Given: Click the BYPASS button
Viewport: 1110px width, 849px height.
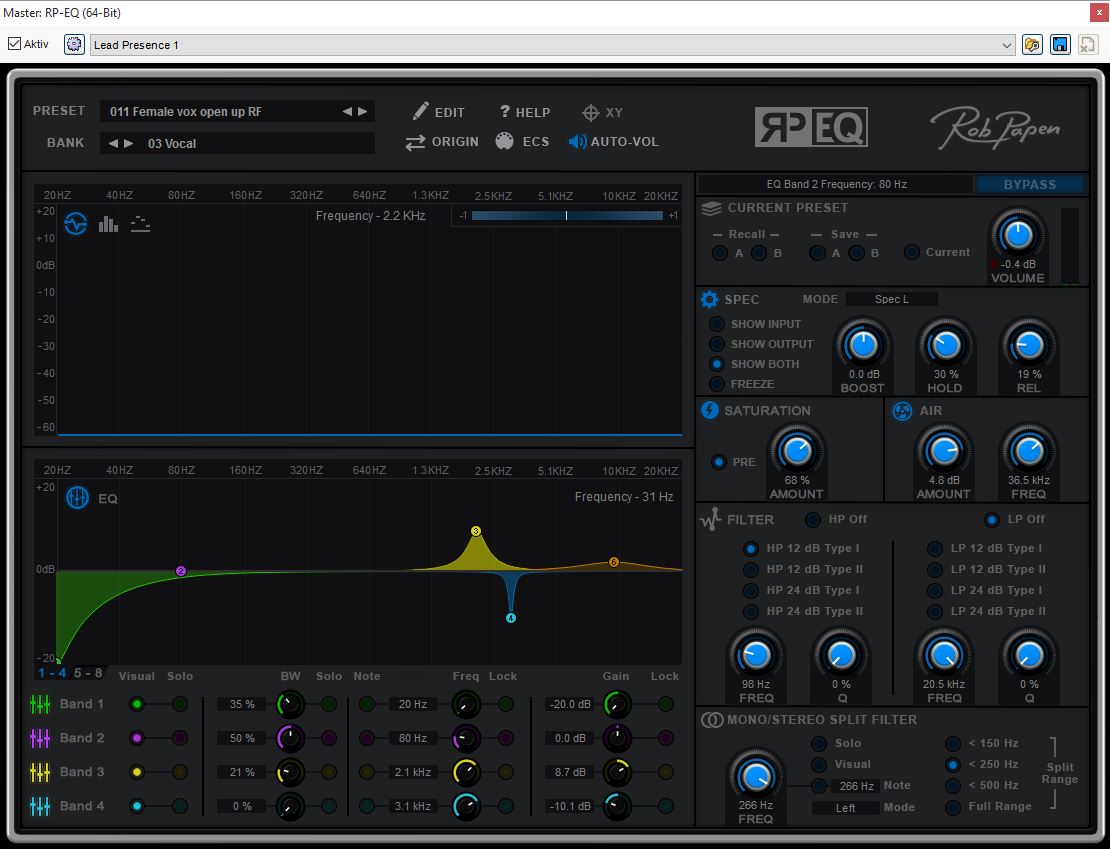Looking at the screenshot, I should [1030, 184].
